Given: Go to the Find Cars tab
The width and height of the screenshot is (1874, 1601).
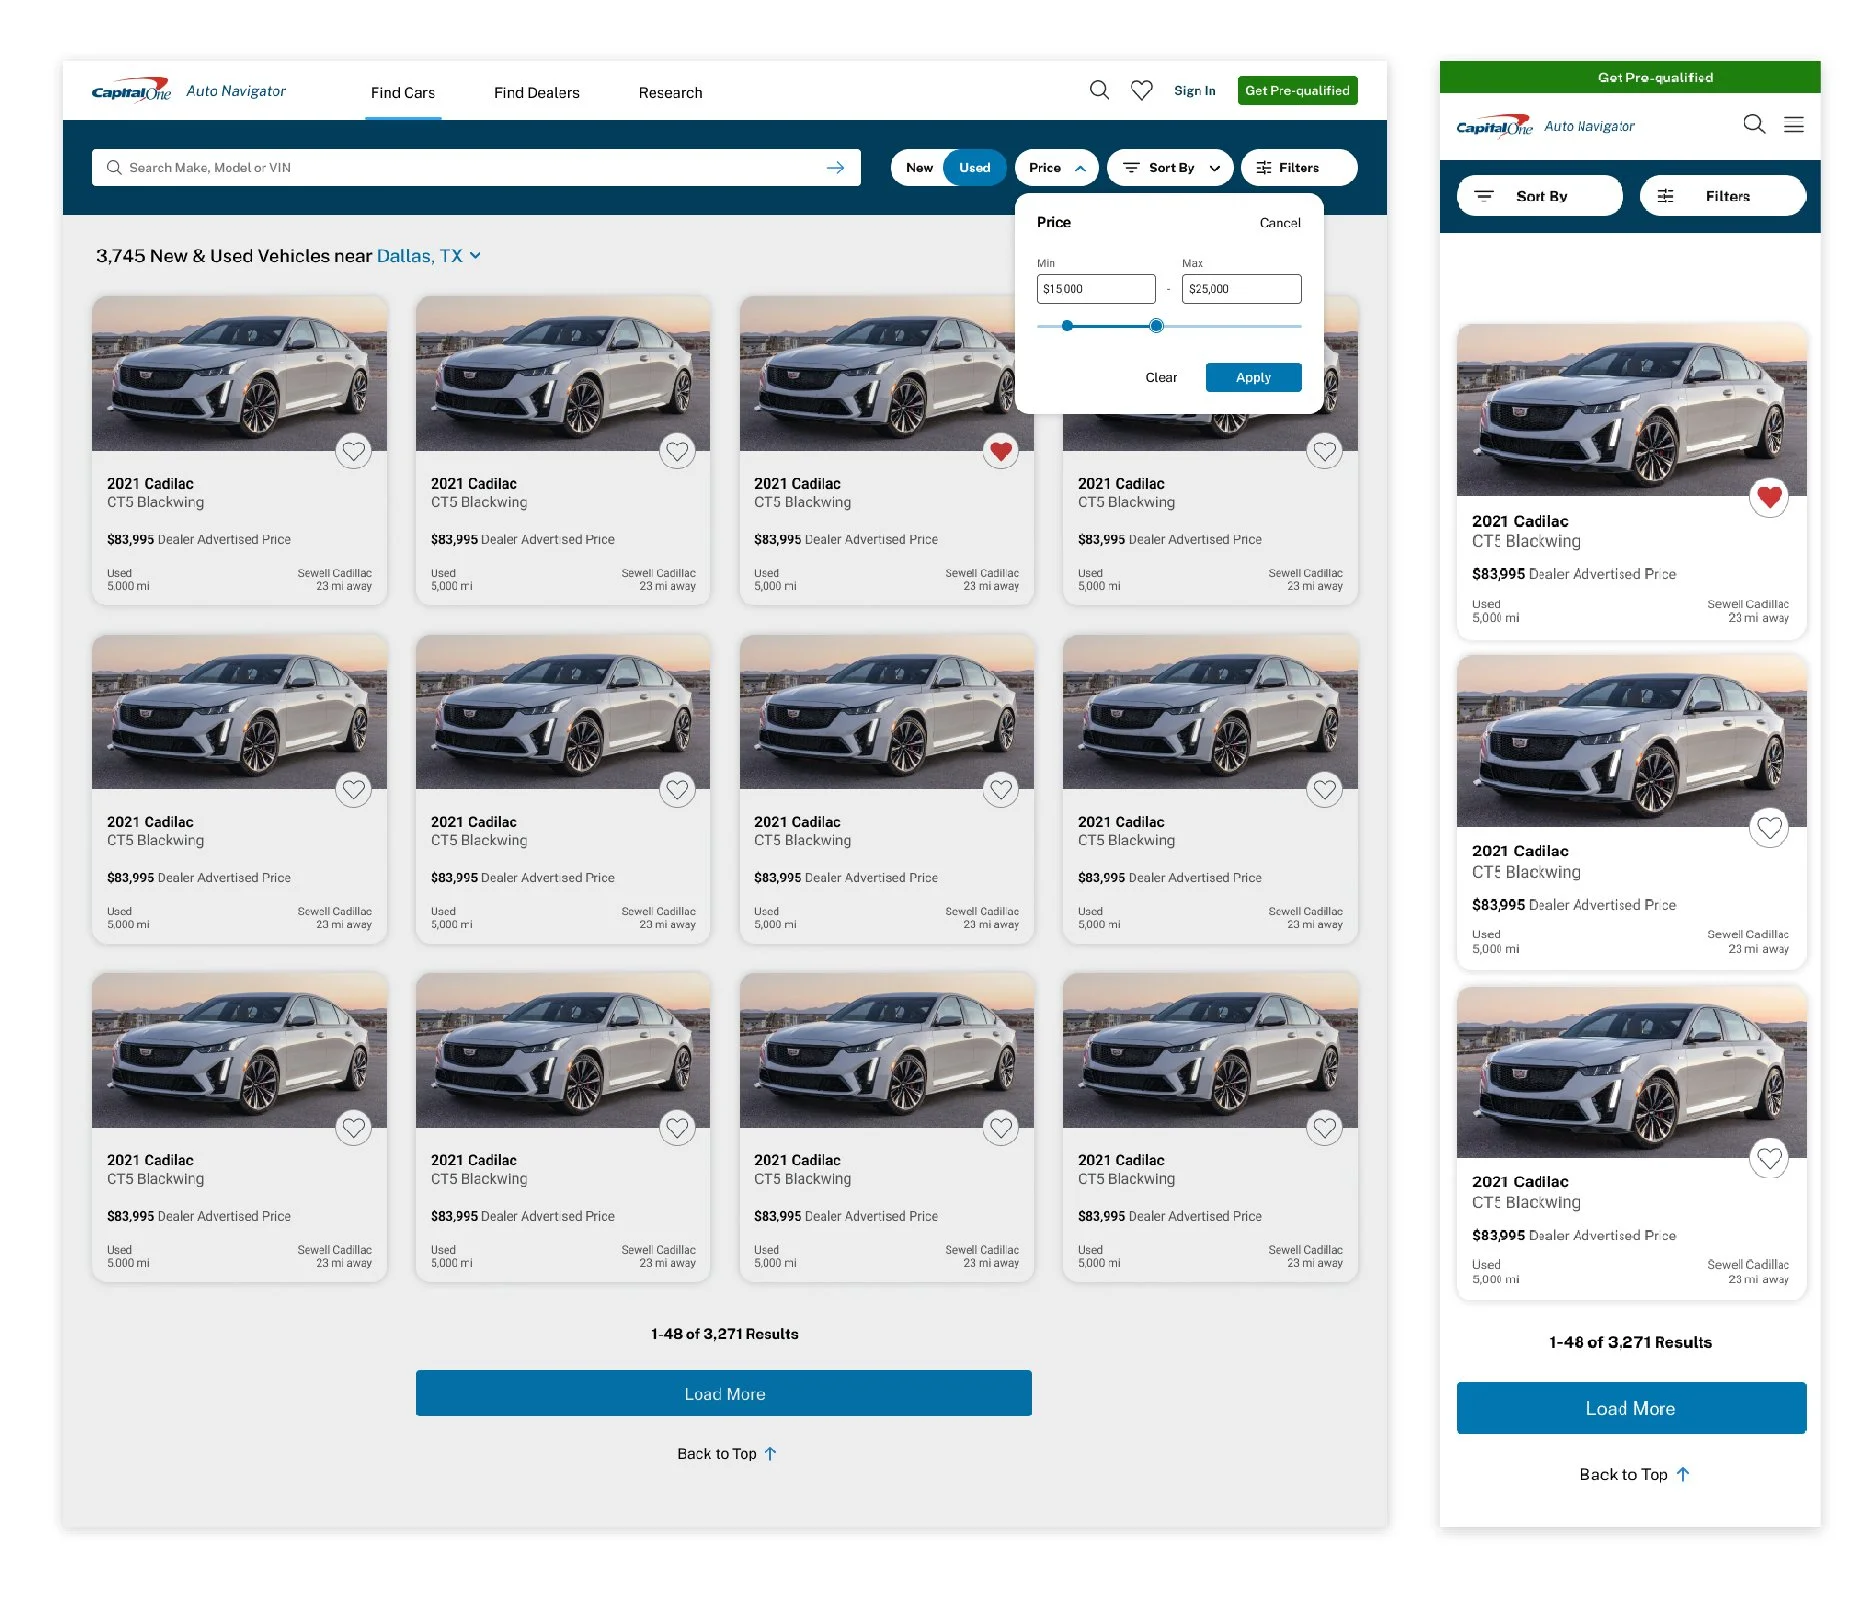Looking at the screenshot, I should click(403, 93).
